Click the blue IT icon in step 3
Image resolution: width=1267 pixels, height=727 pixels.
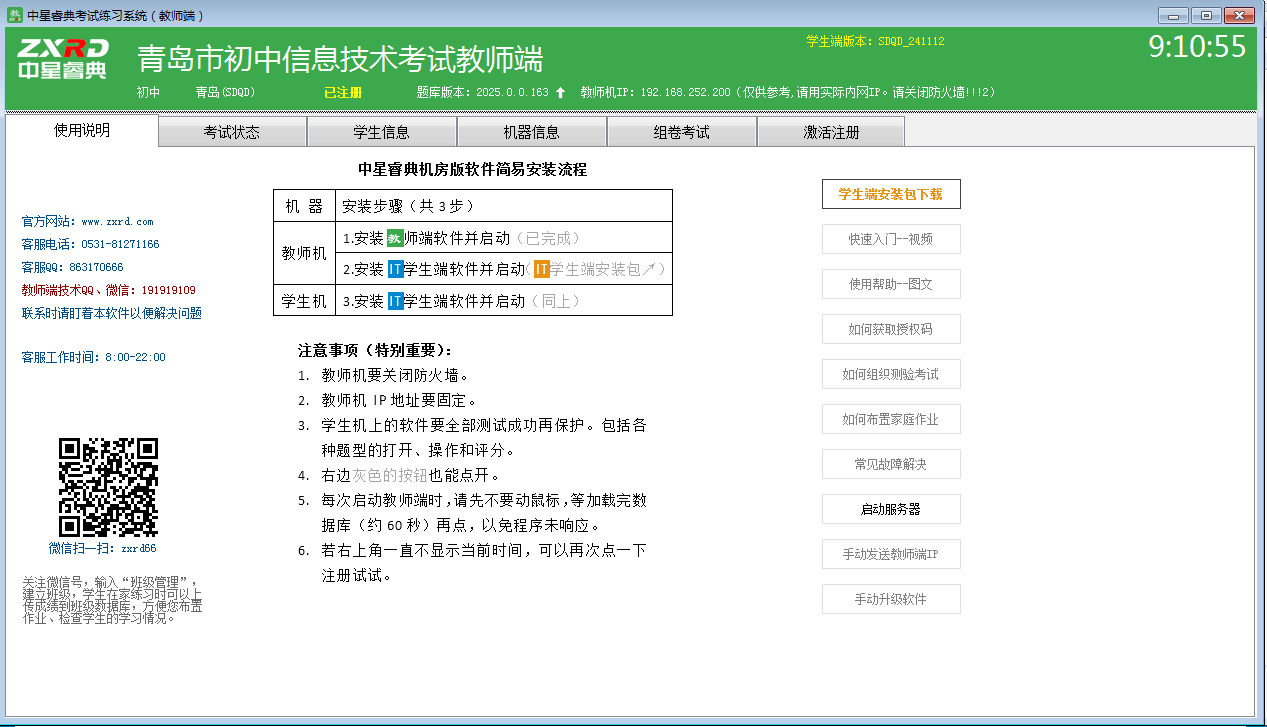click(395, 301)
